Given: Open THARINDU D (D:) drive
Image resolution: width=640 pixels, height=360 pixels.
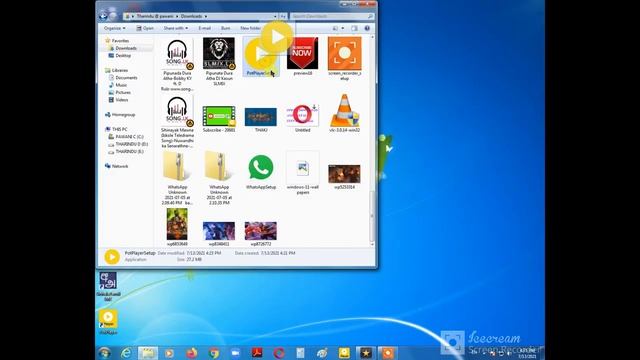Looking at the screenshot, I should click(131, 144).
